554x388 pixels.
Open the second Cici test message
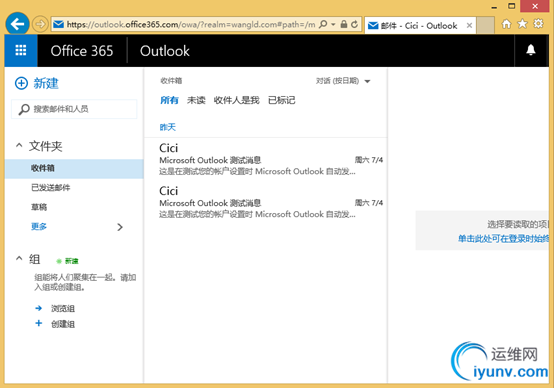(x=266, y=202)
